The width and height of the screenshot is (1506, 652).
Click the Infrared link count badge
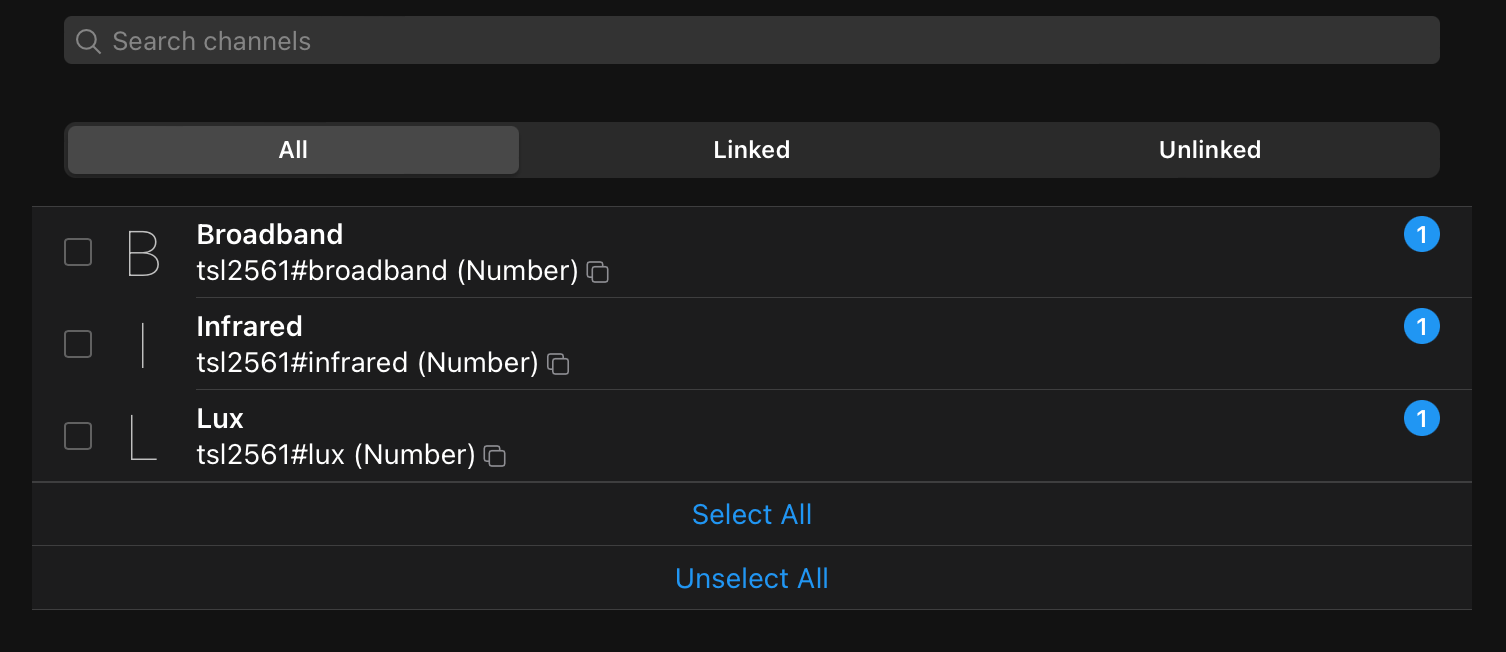click(x=1421, y=327)
